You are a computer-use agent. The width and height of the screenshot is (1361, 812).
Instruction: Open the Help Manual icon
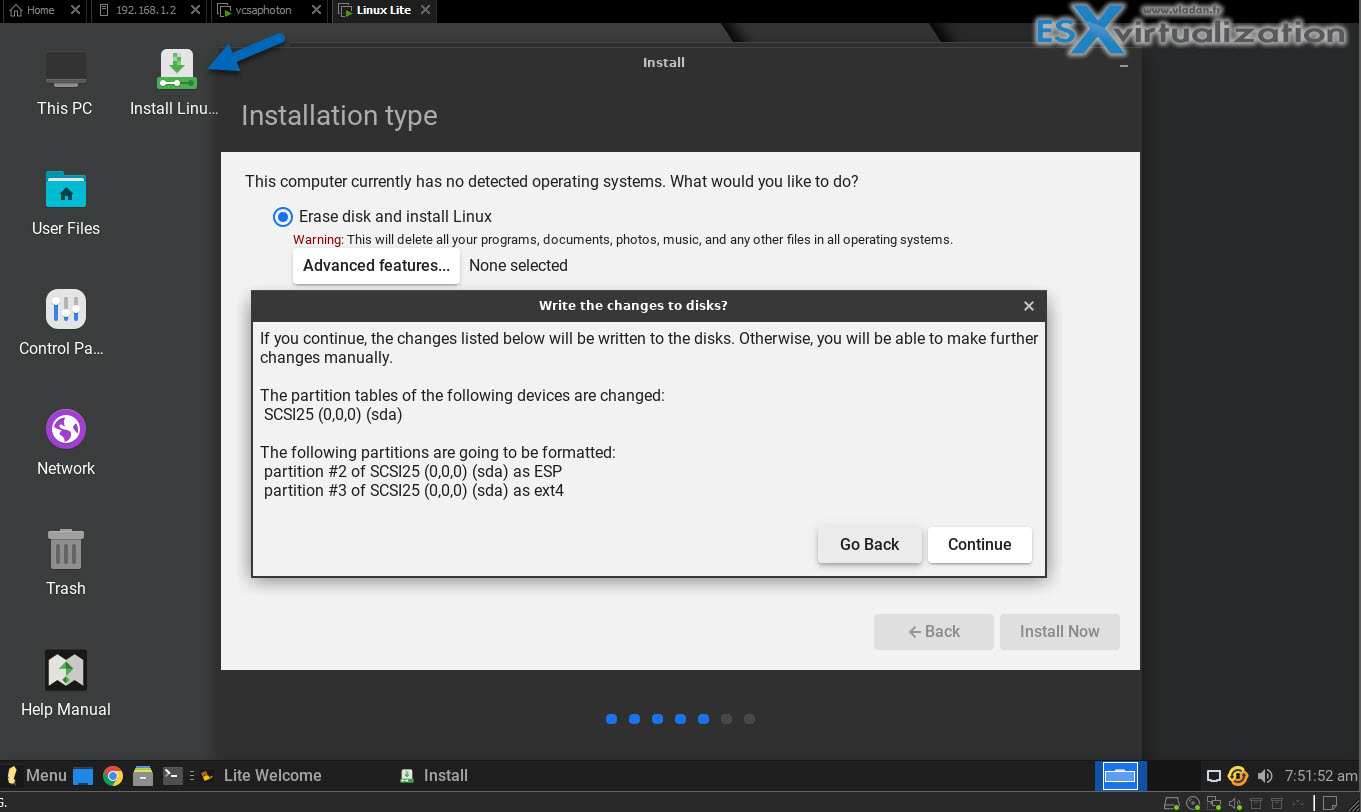coord(65,668)
